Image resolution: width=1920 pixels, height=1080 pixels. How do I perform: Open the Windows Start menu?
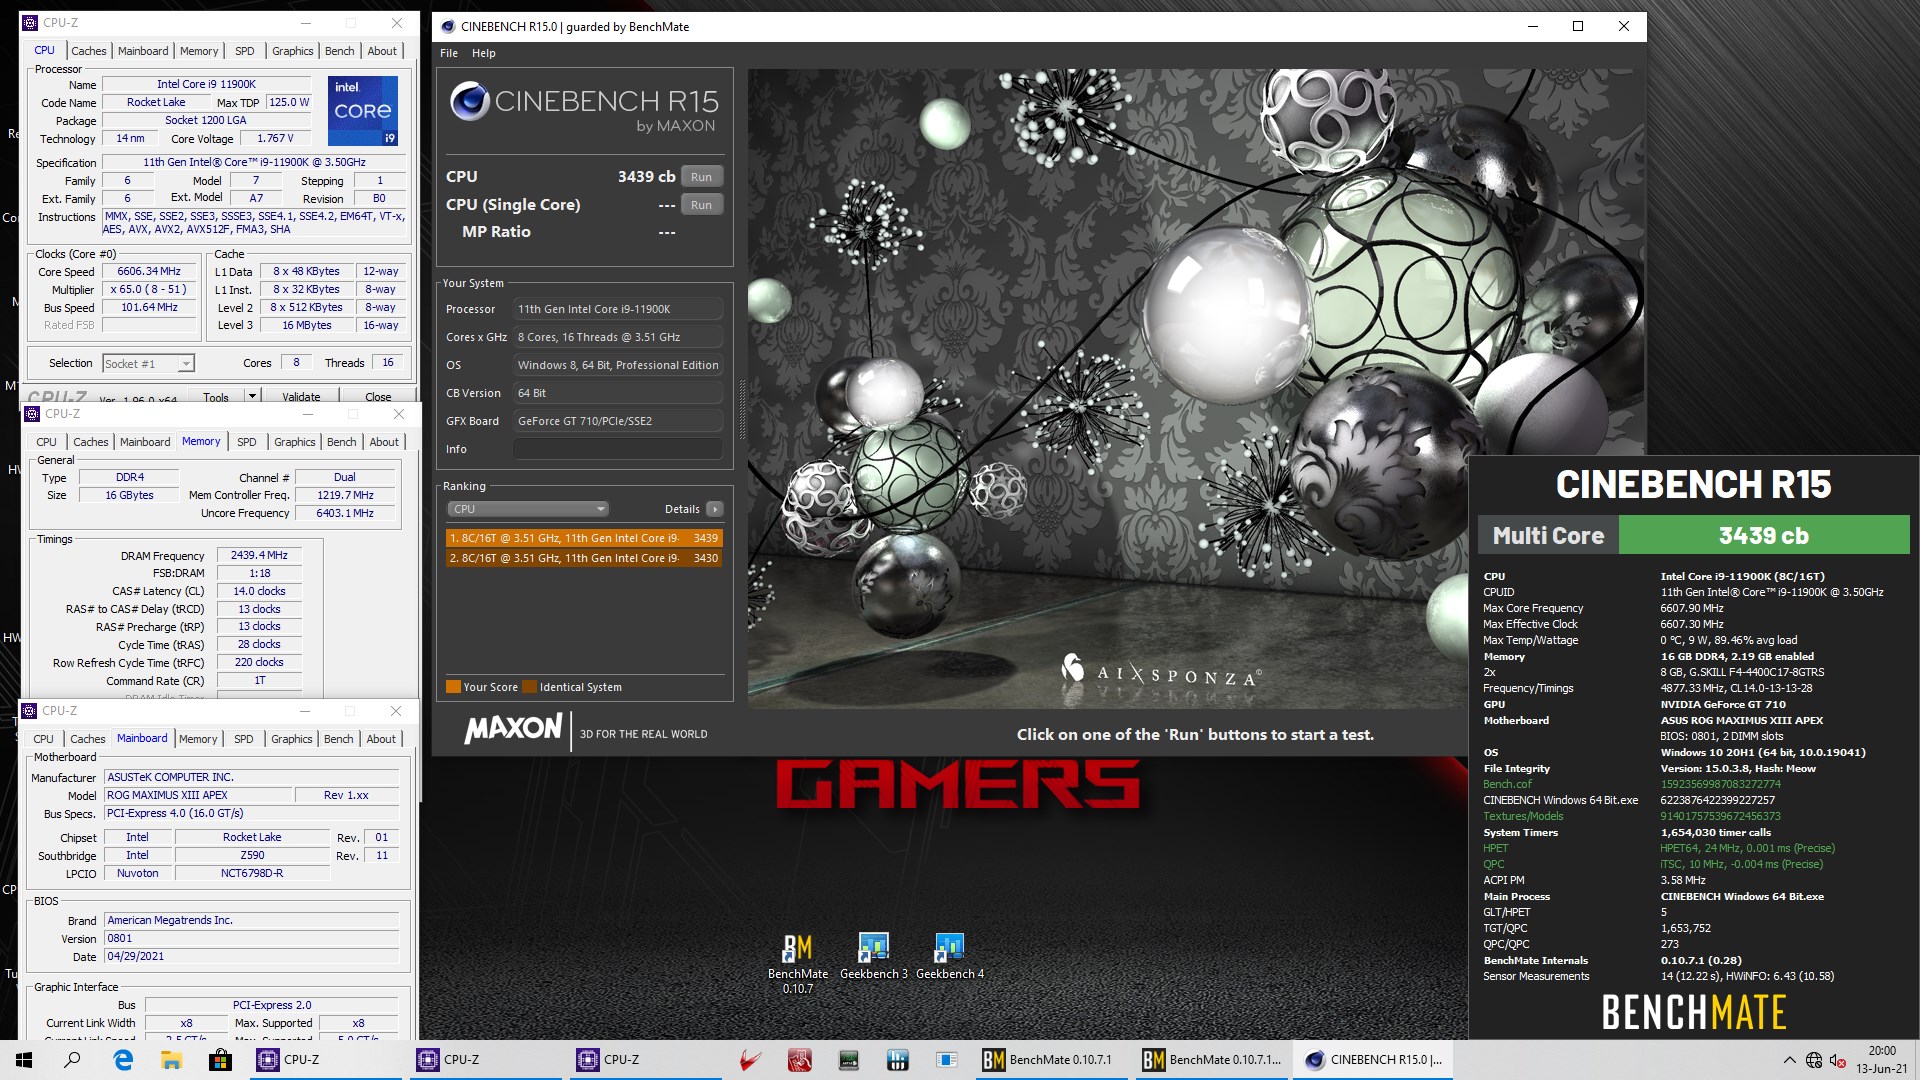tap(24, 1060)
